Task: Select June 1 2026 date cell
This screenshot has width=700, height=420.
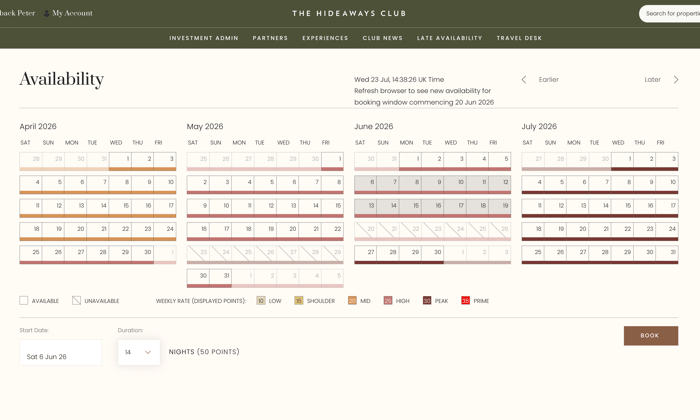Action: [x=410, y=160]
